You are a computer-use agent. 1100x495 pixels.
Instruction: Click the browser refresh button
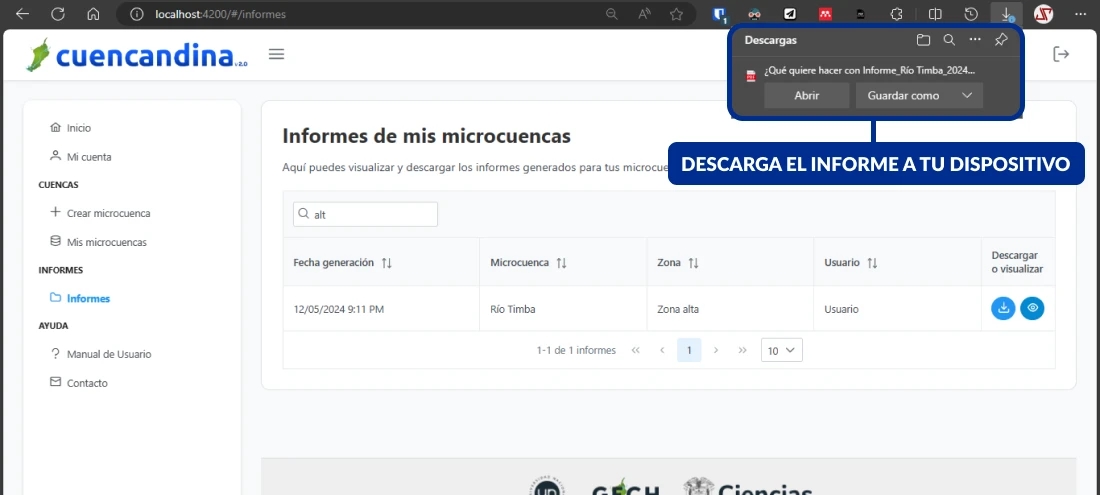(58, 14)
